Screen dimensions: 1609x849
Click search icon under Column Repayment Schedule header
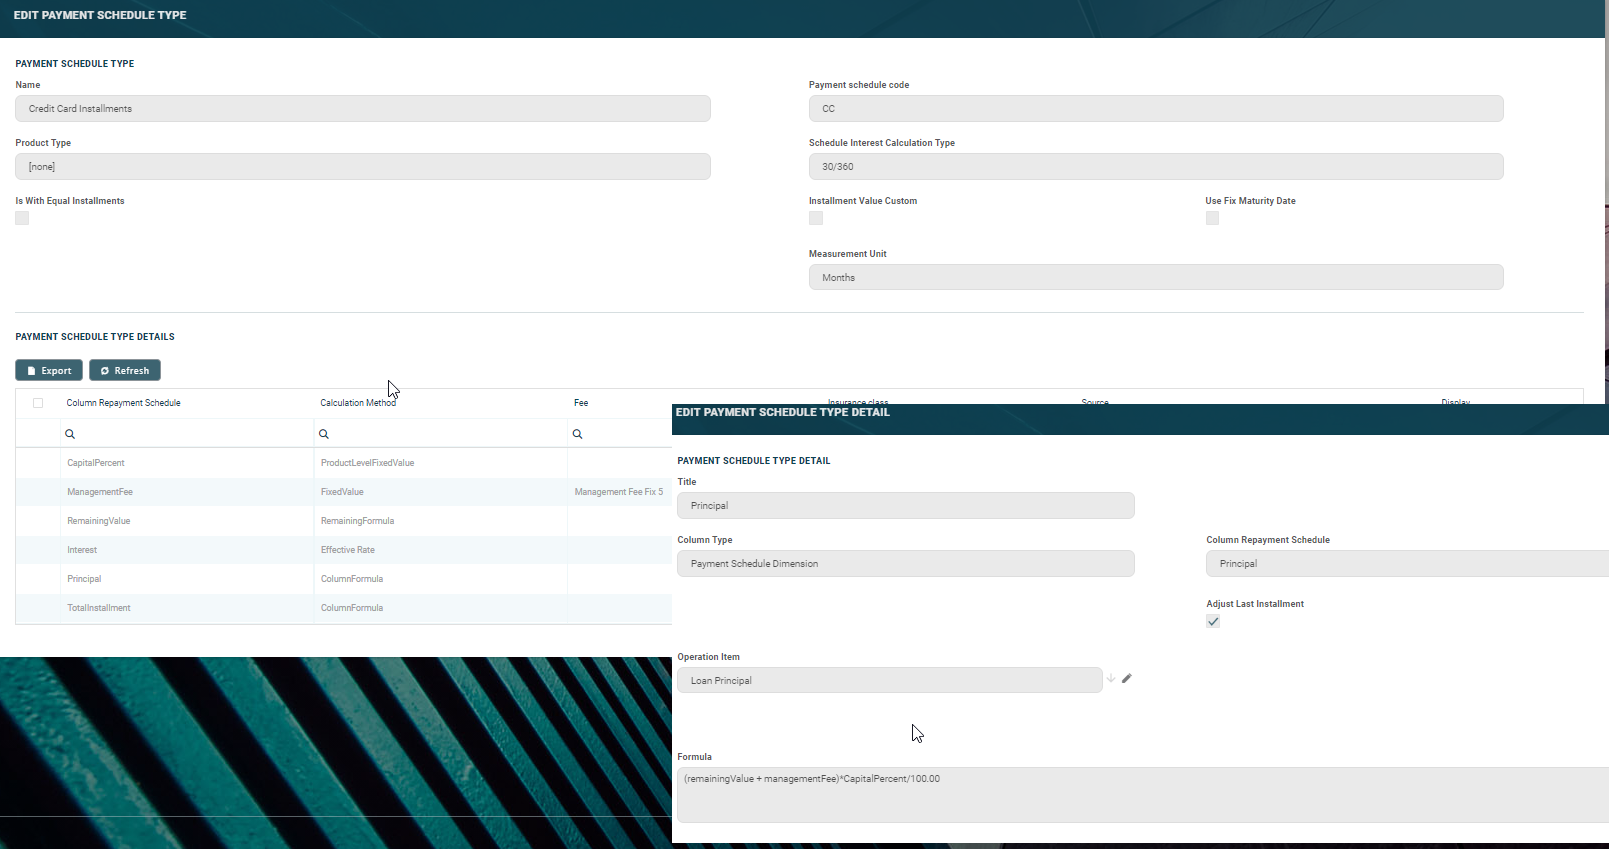70,434
